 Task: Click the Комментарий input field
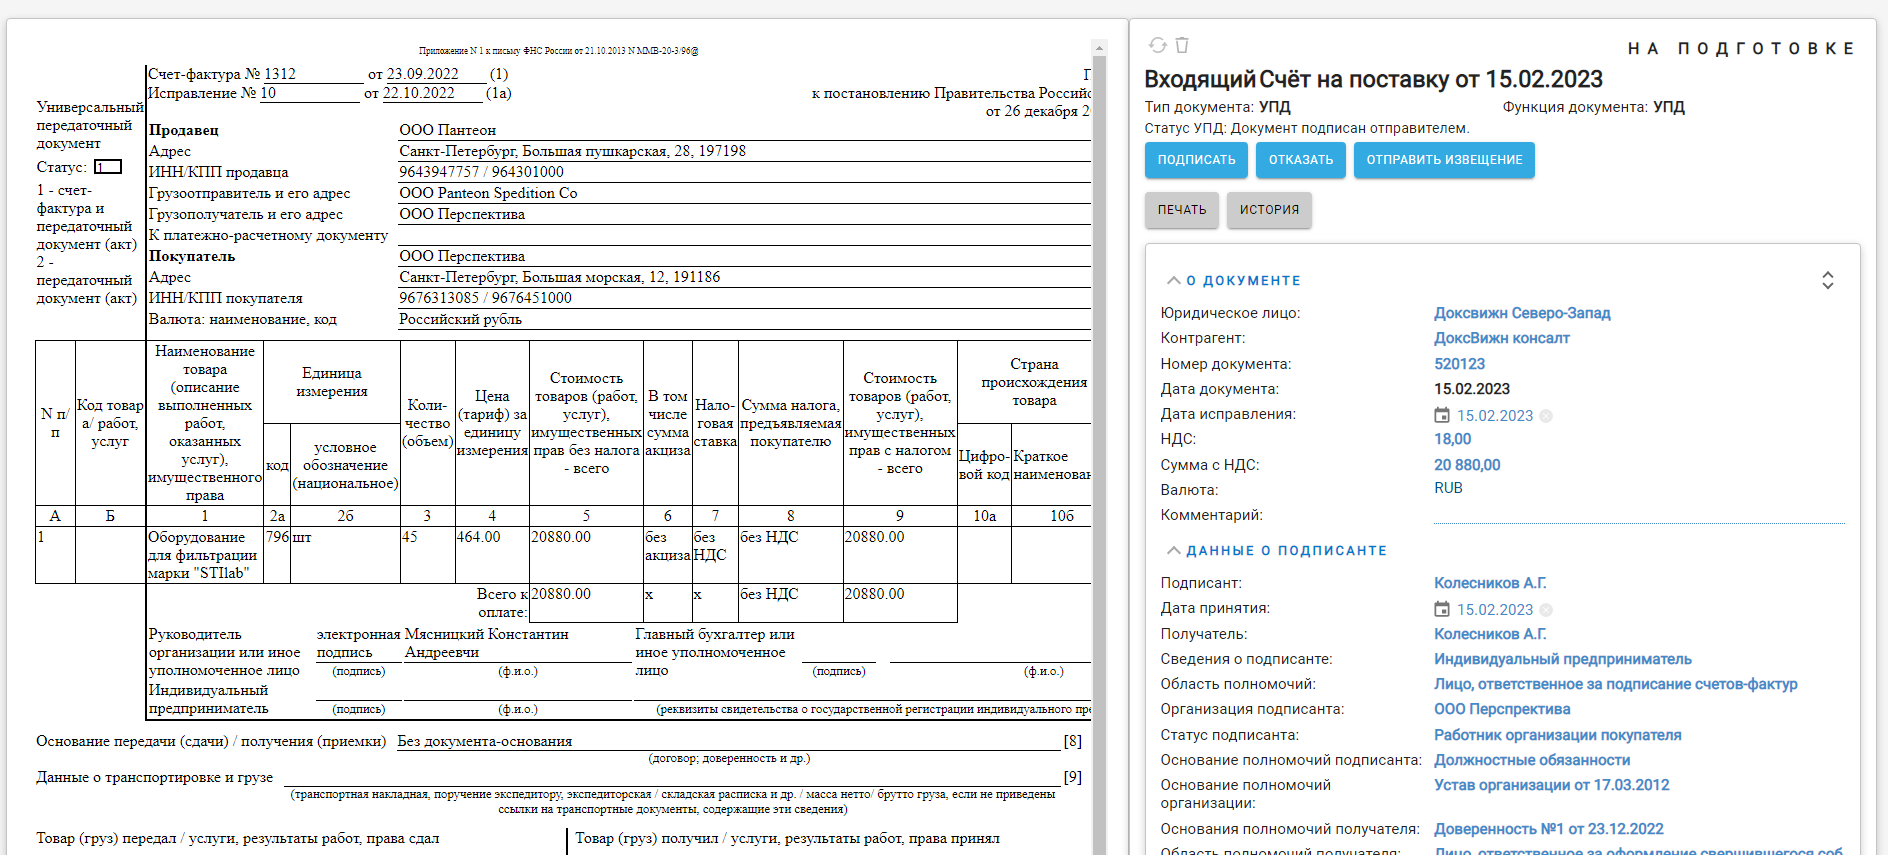pos(1639,514)
